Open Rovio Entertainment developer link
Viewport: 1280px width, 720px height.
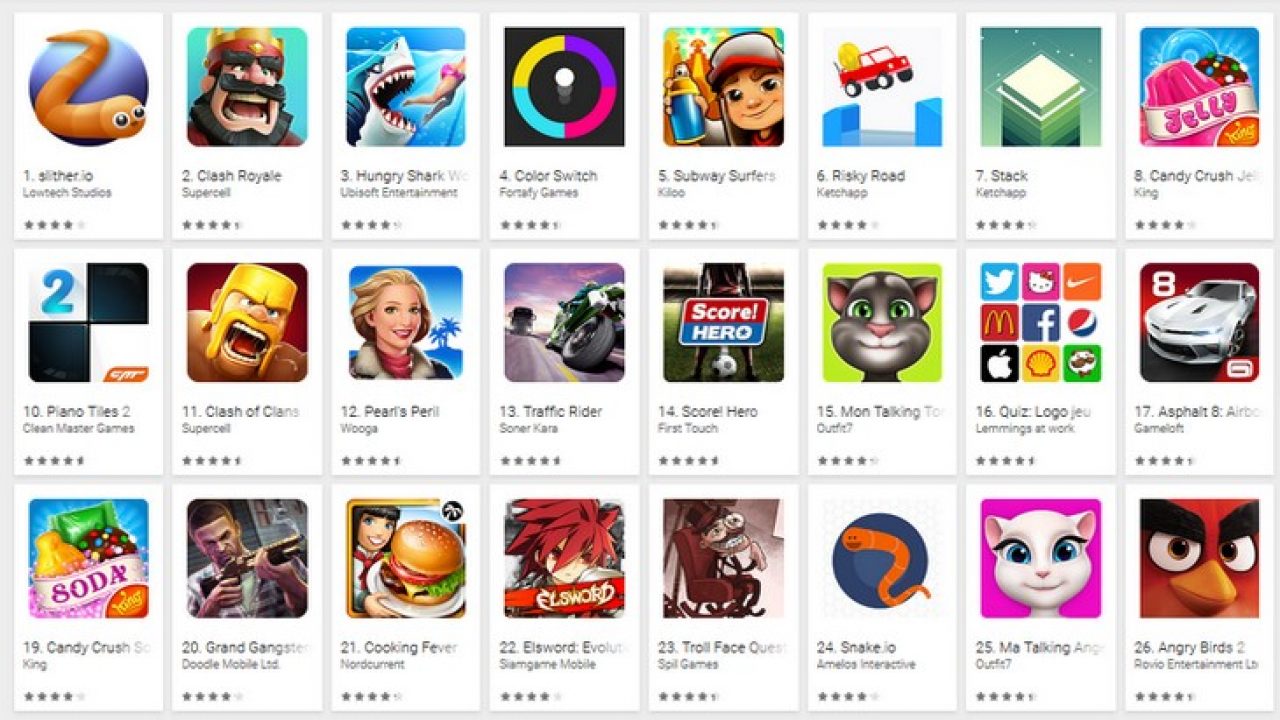1196,665
